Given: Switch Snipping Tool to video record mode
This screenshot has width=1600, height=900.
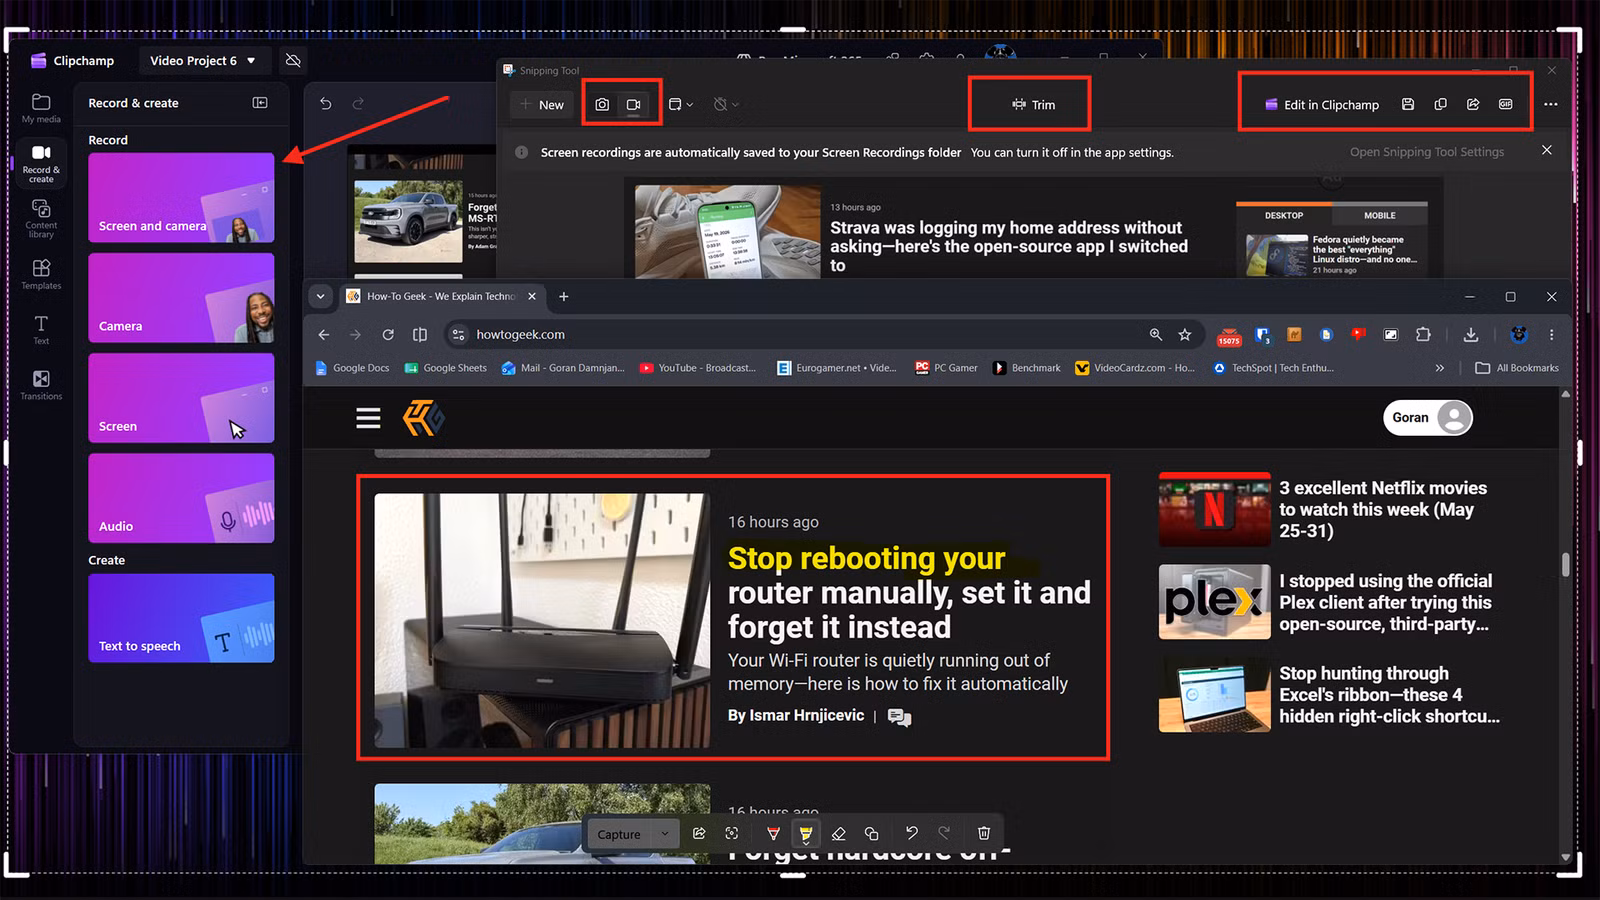Looking at the screenshot, I should [633, 104].
